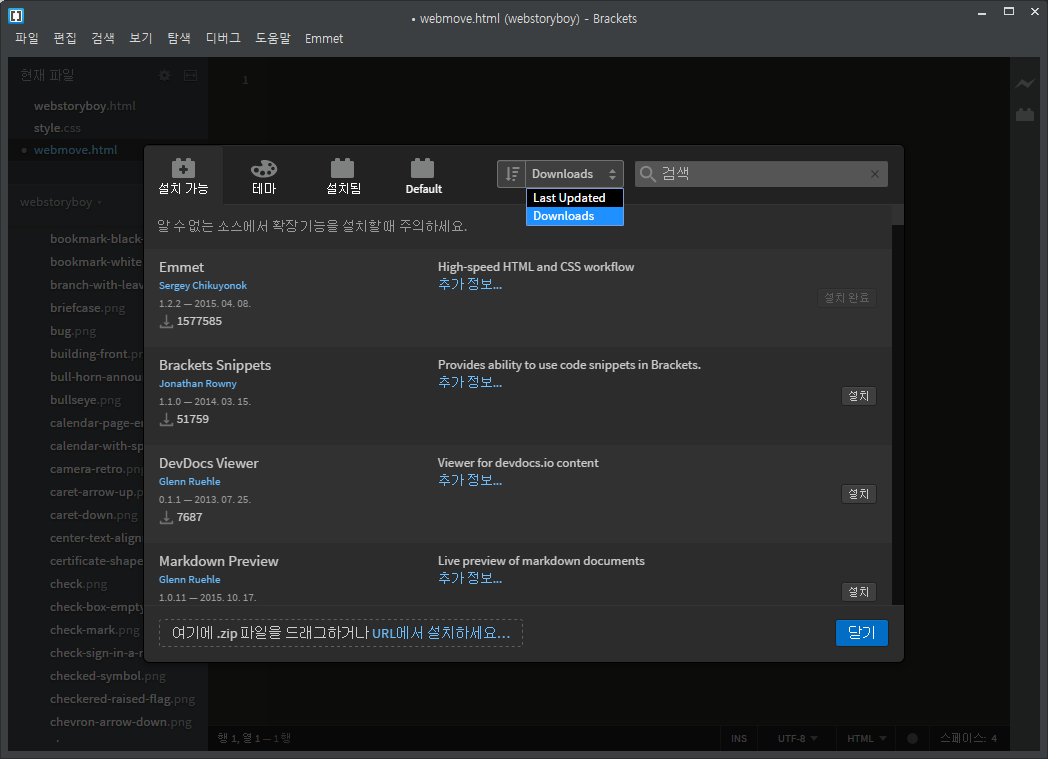The image size is (1048, 759).
Task: Select chevron-arrow-down.png in file tree
Action: pyautogui.click(x=120, y=722)
